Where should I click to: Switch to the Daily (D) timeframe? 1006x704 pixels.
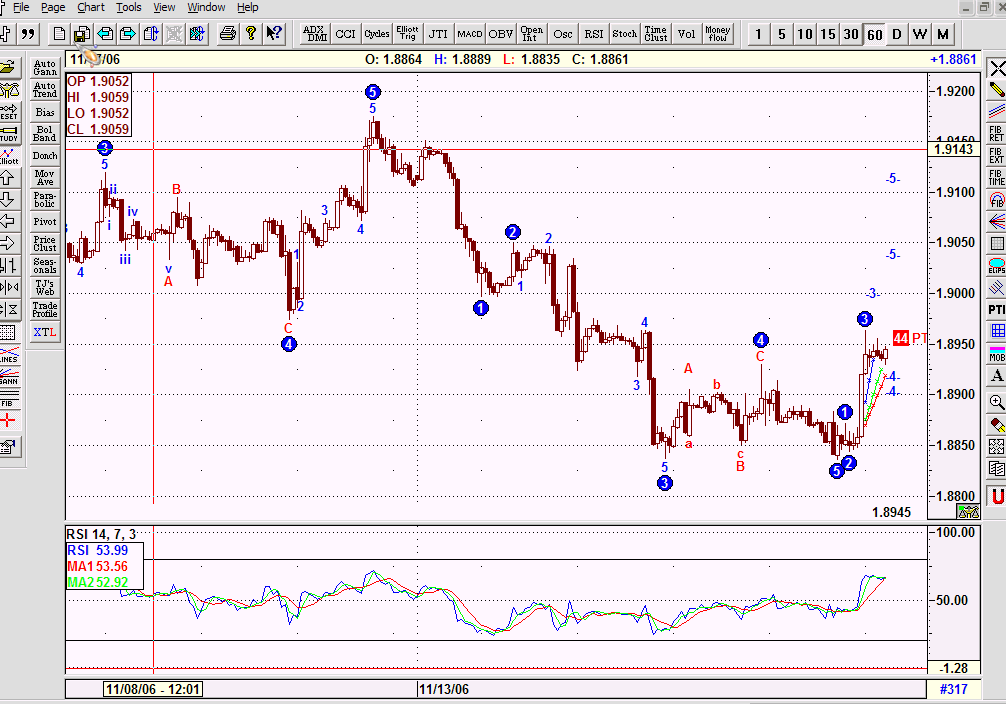click(897, 34)
